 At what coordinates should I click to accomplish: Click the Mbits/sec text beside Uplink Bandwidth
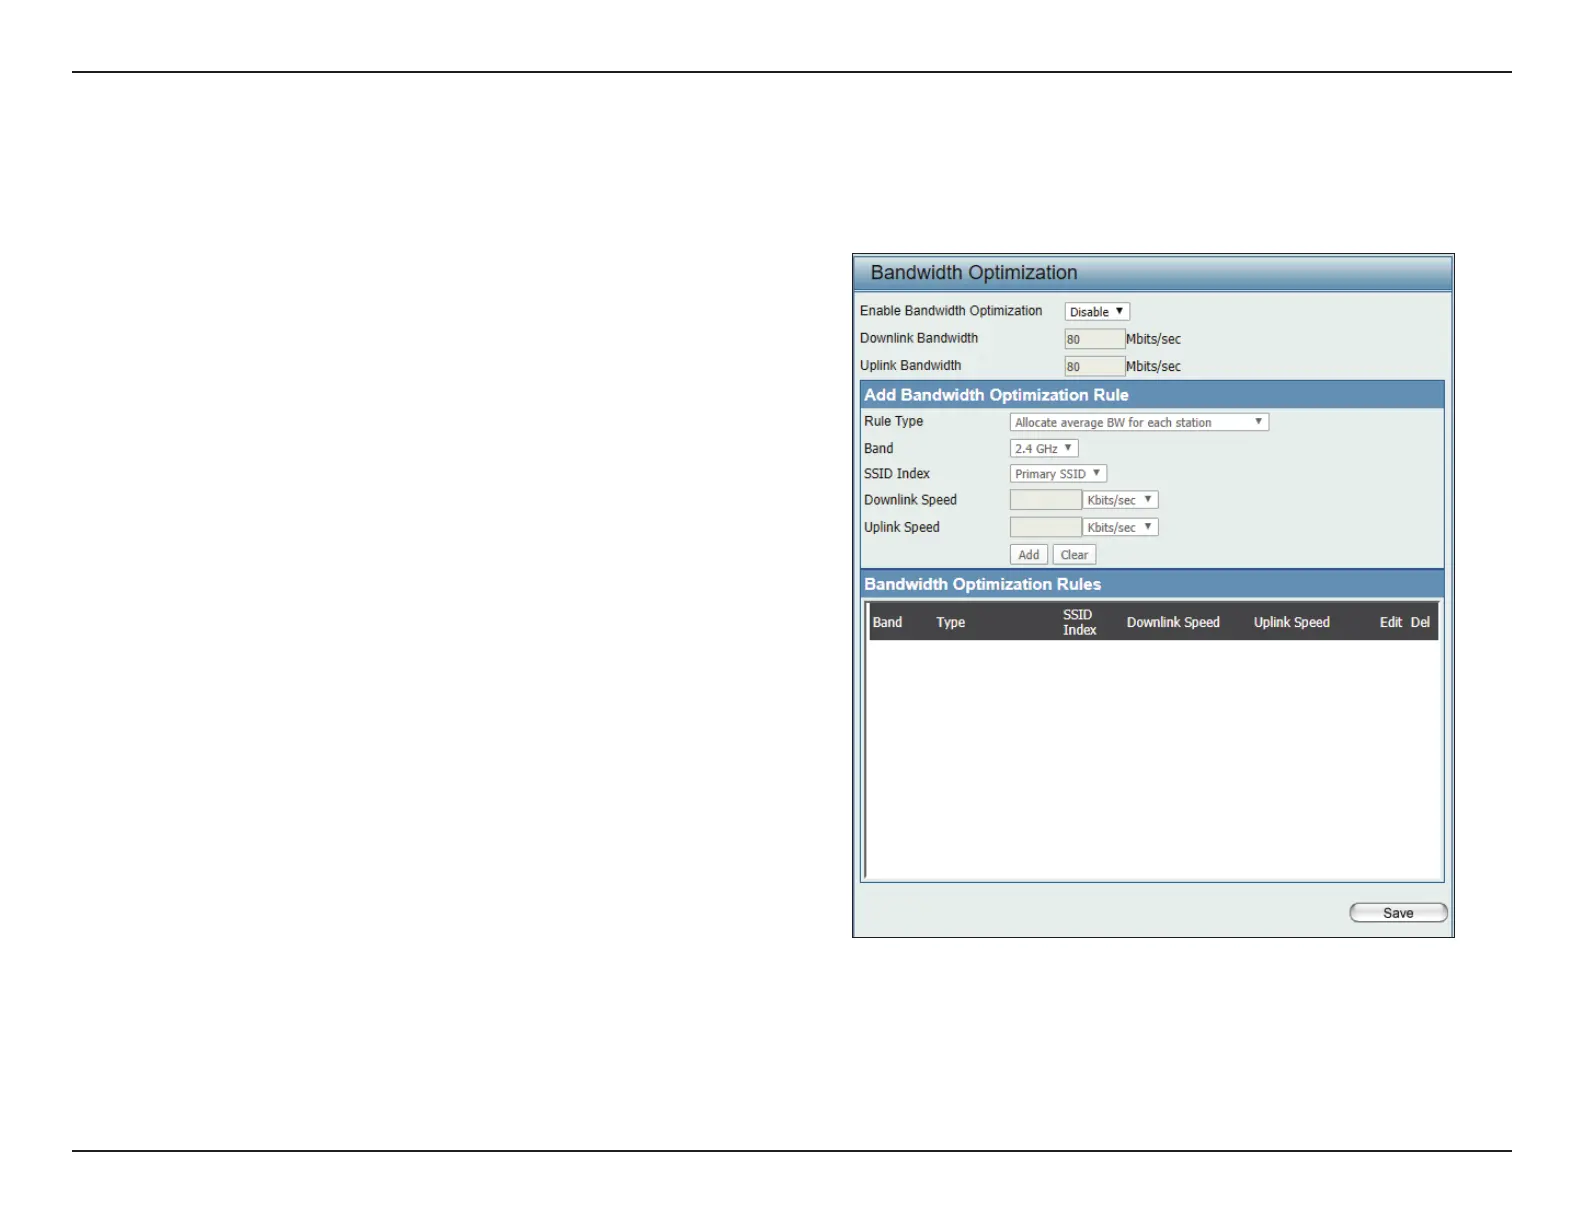point(1153,366)
